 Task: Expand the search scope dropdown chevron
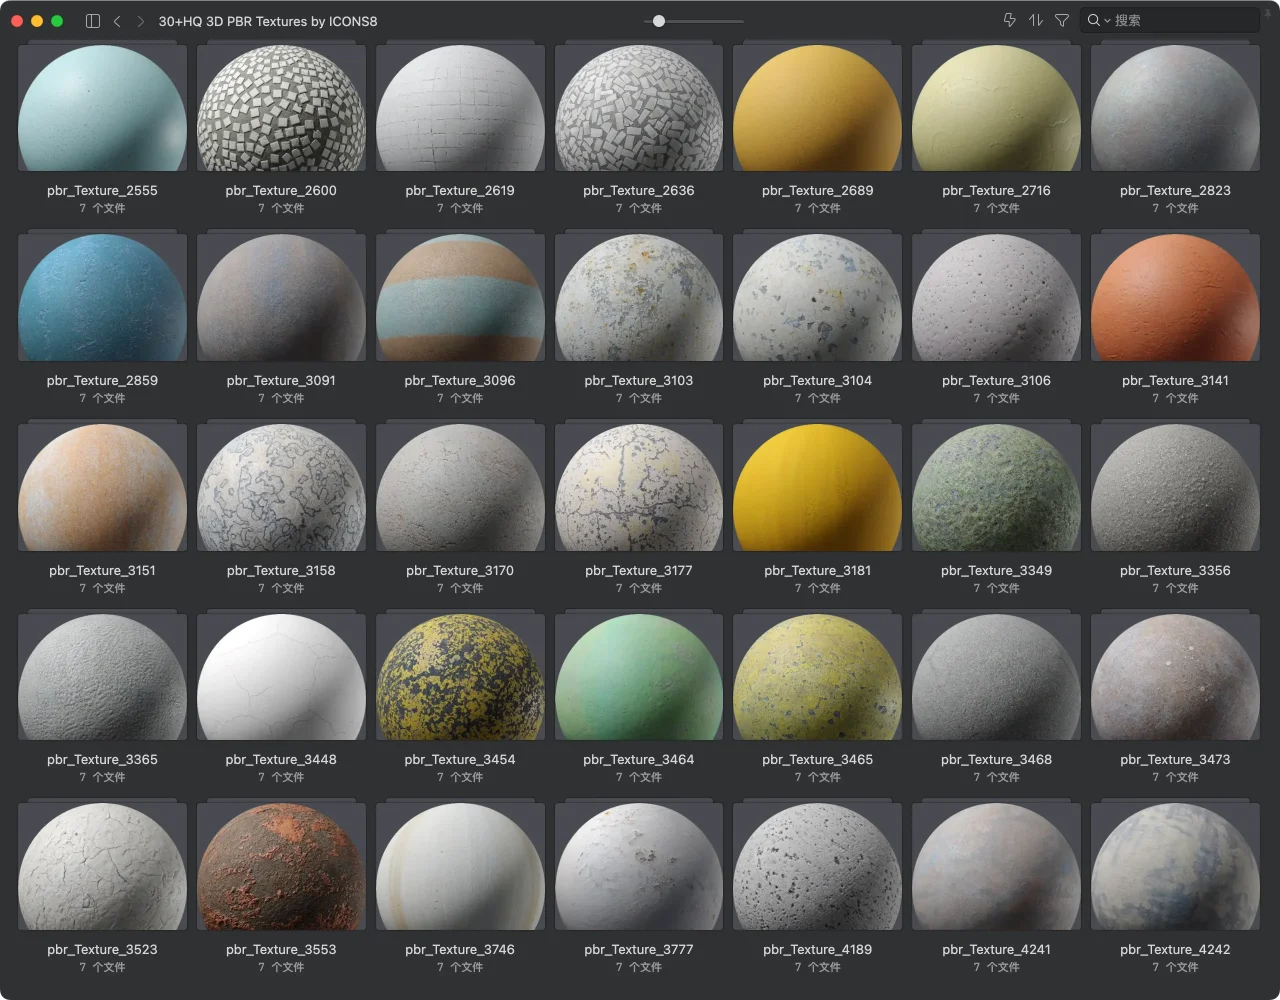coord(1107,21)
